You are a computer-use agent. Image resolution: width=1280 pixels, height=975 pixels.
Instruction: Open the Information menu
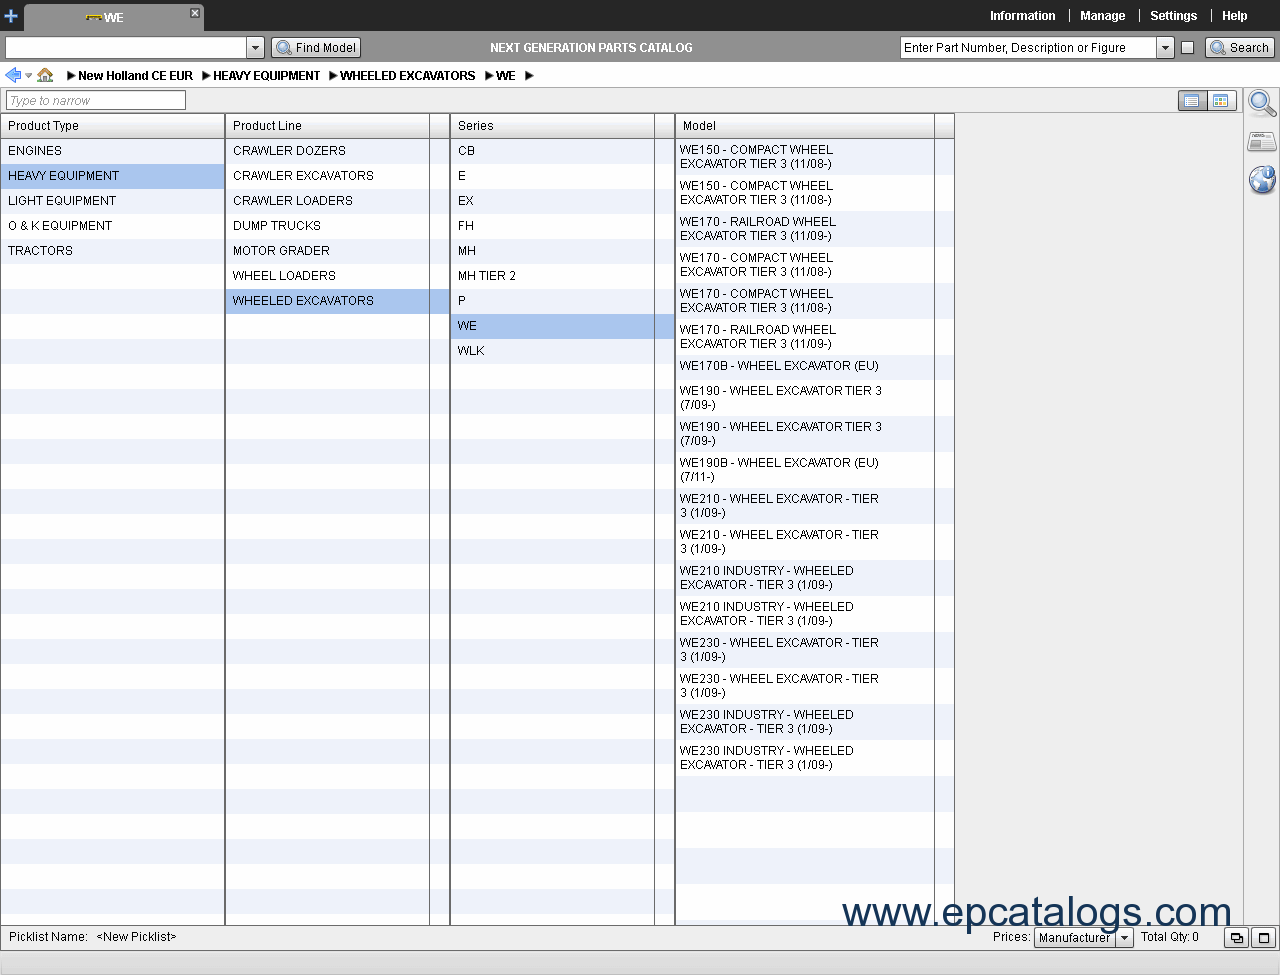point(1022,16)
